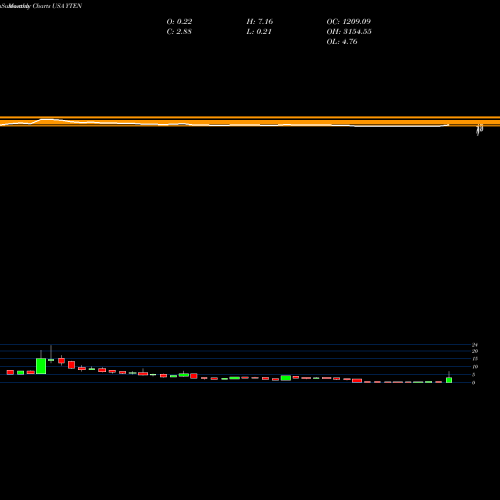Click the '15' price axis label

click(x=475, y=359)
